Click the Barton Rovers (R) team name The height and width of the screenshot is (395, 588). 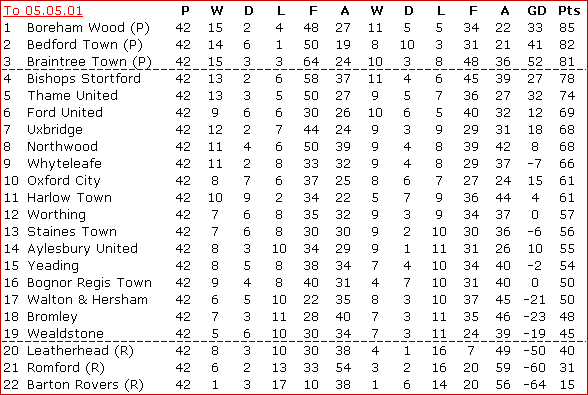point(85,385)
